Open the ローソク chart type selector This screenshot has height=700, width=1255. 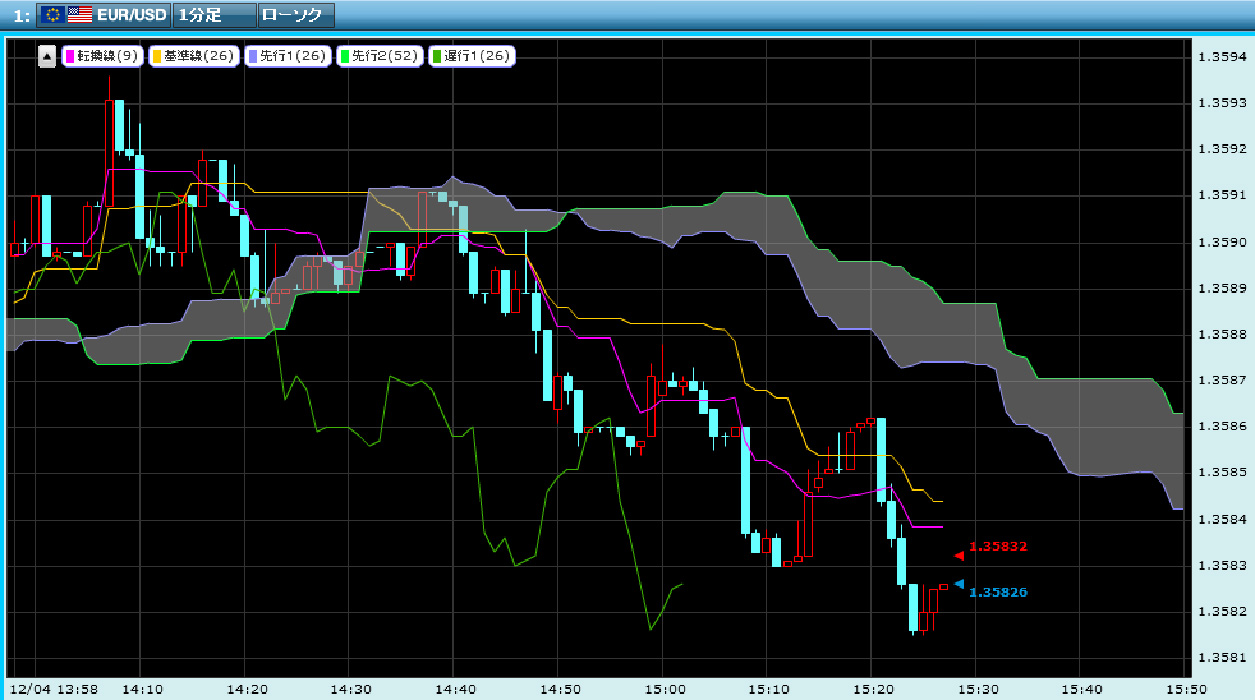pos(295,15)
